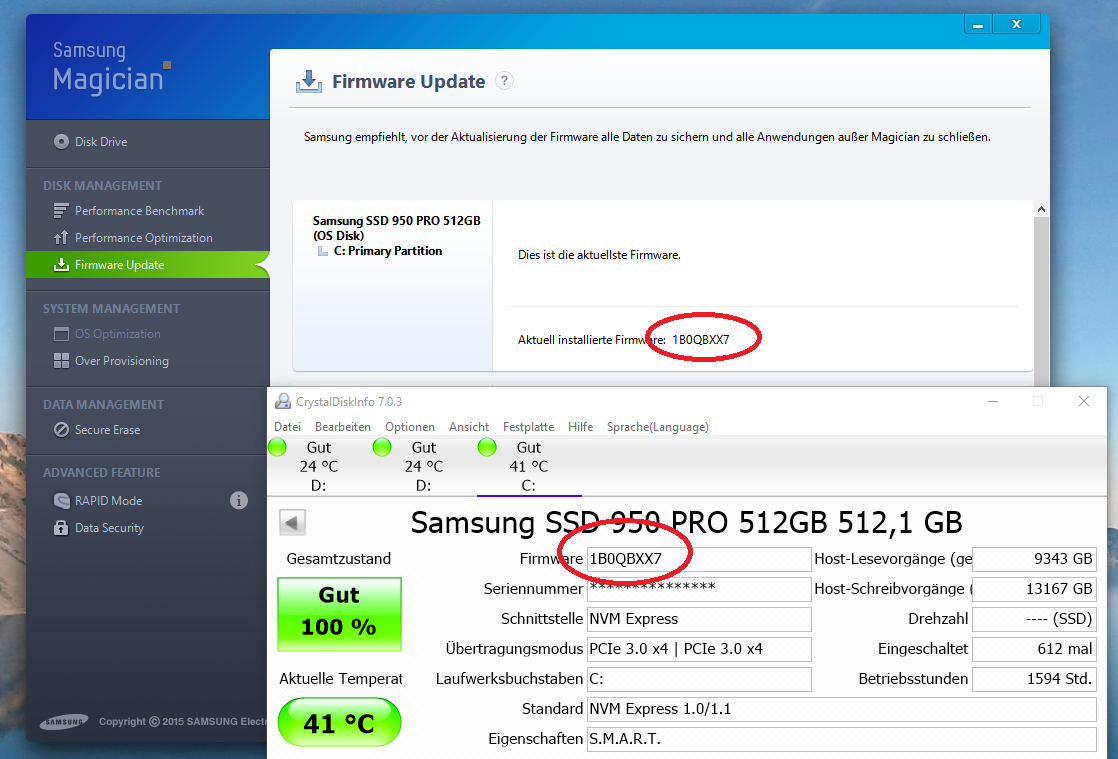This screenshot has height=759, width=1118.
Task: Open the Ansicht menu
Action: pyautogui.click(x=468, y=427)
